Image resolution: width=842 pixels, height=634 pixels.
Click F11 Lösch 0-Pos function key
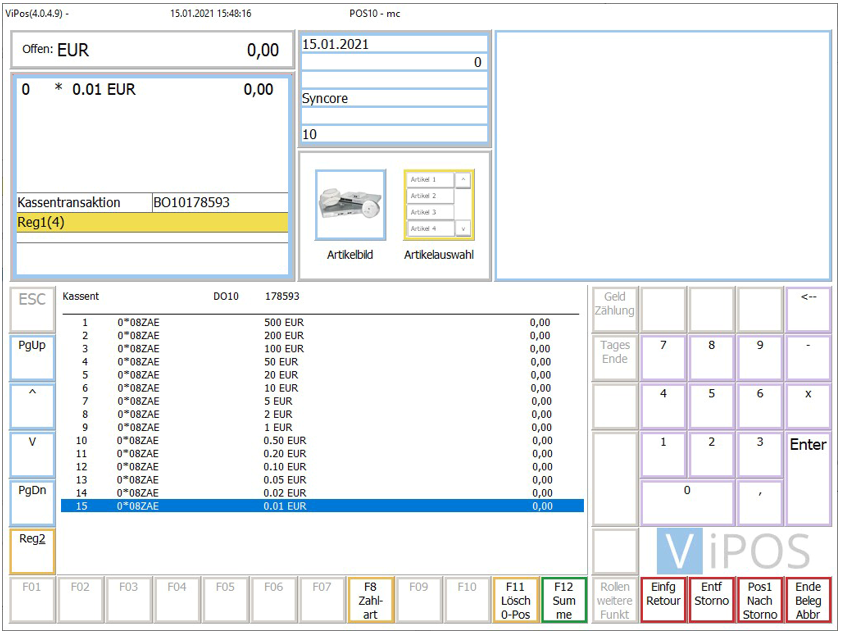pos(515,600)
